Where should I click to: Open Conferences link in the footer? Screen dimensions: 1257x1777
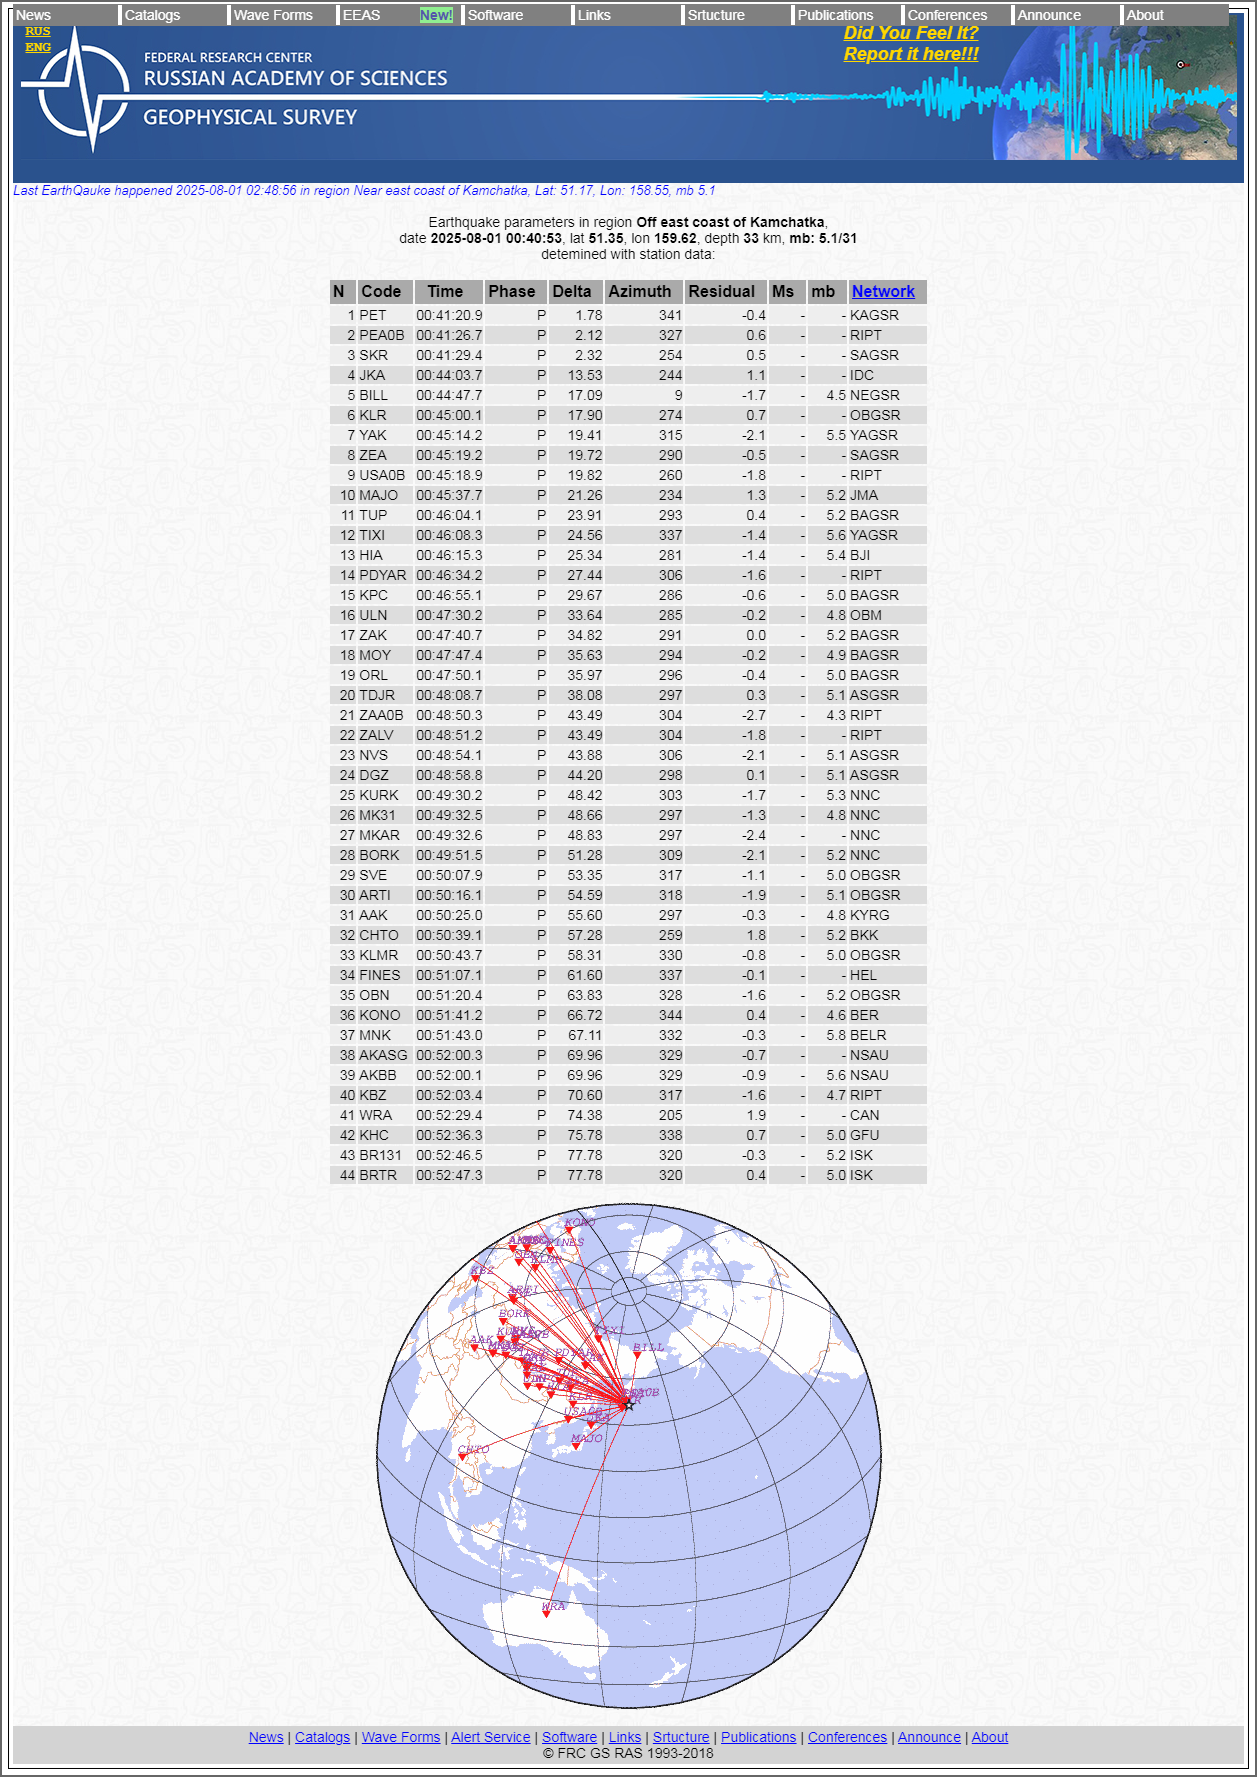(x=847, y=1737)
